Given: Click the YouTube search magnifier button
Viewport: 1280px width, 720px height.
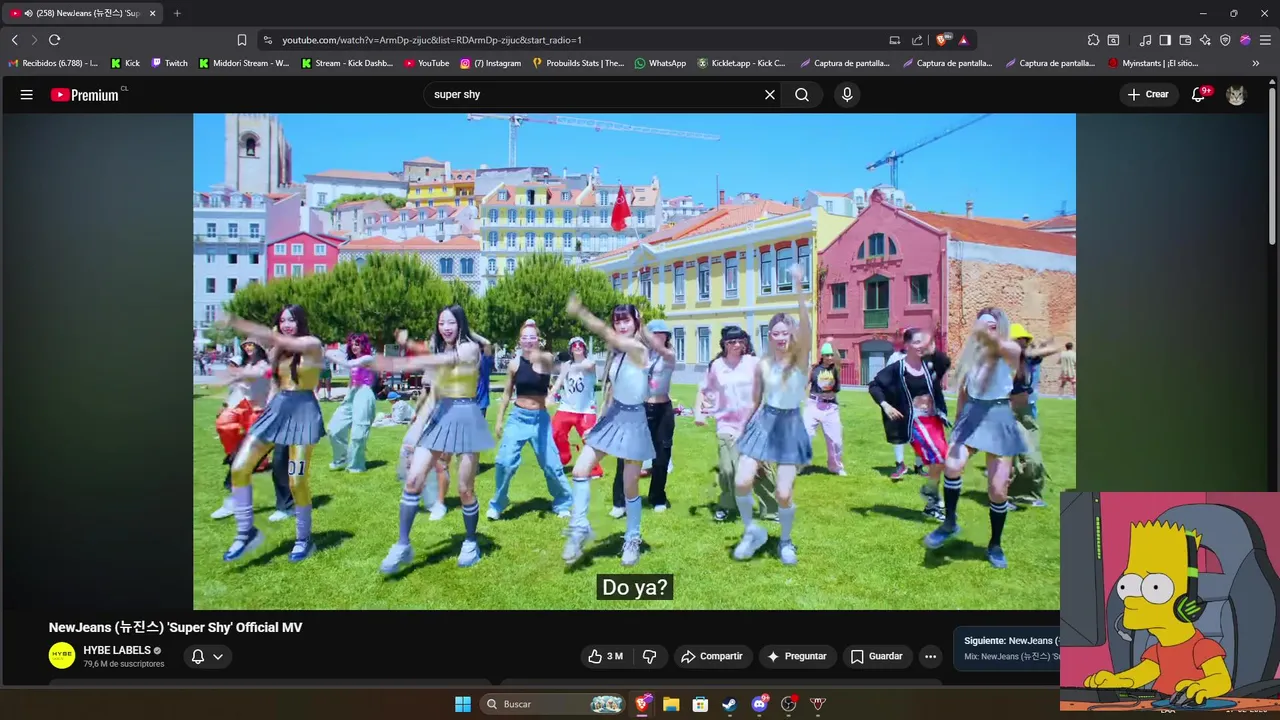Looking at the screenshot, I should pyautogui.click(x=802, y=95).
